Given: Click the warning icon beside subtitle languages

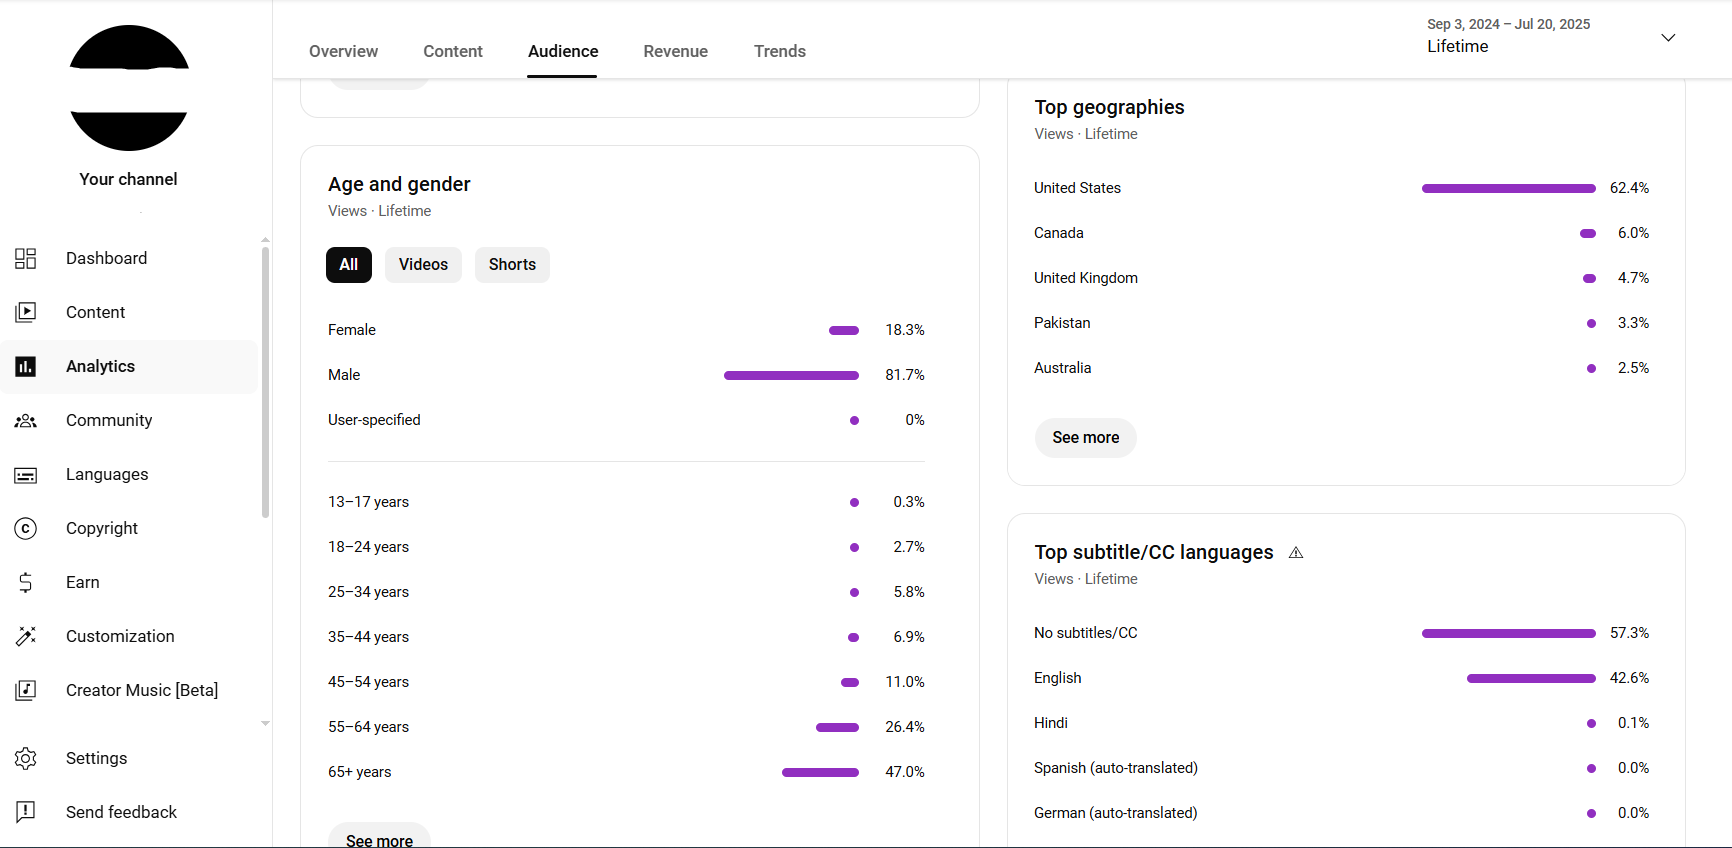Looking at the screenshot, I should [x=1296, y=553].
